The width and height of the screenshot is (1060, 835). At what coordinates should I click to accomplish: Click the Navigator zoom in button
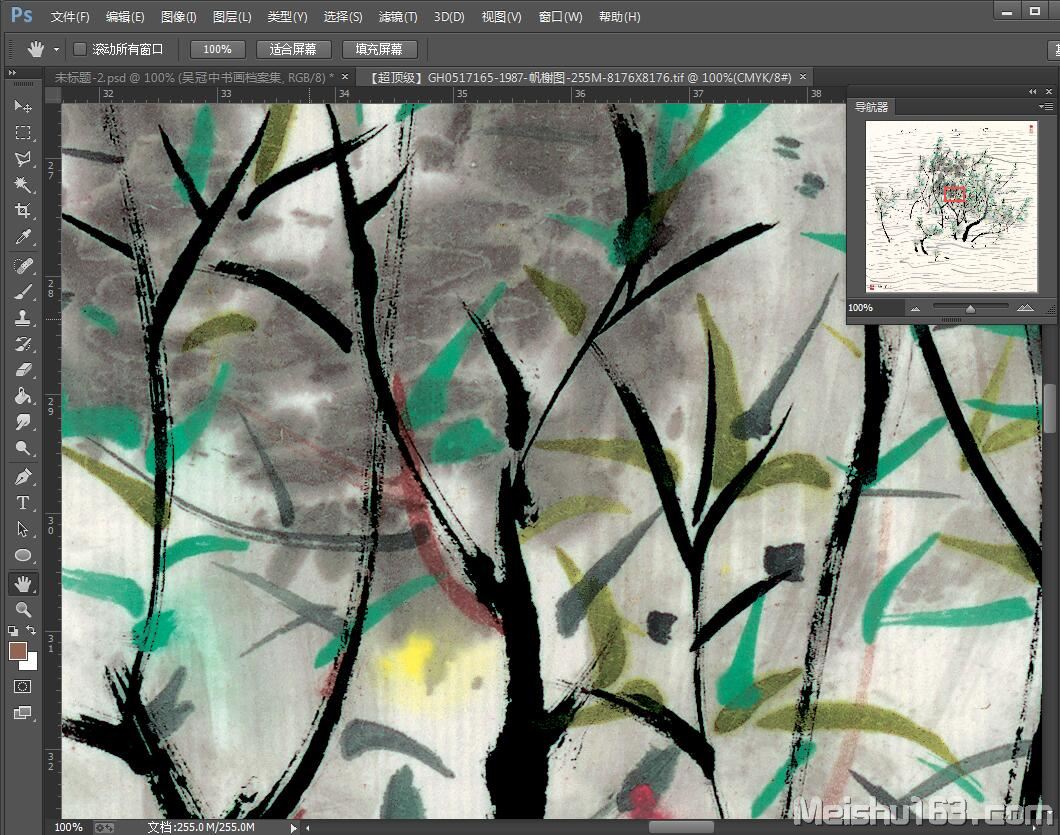click(1025, 308)
